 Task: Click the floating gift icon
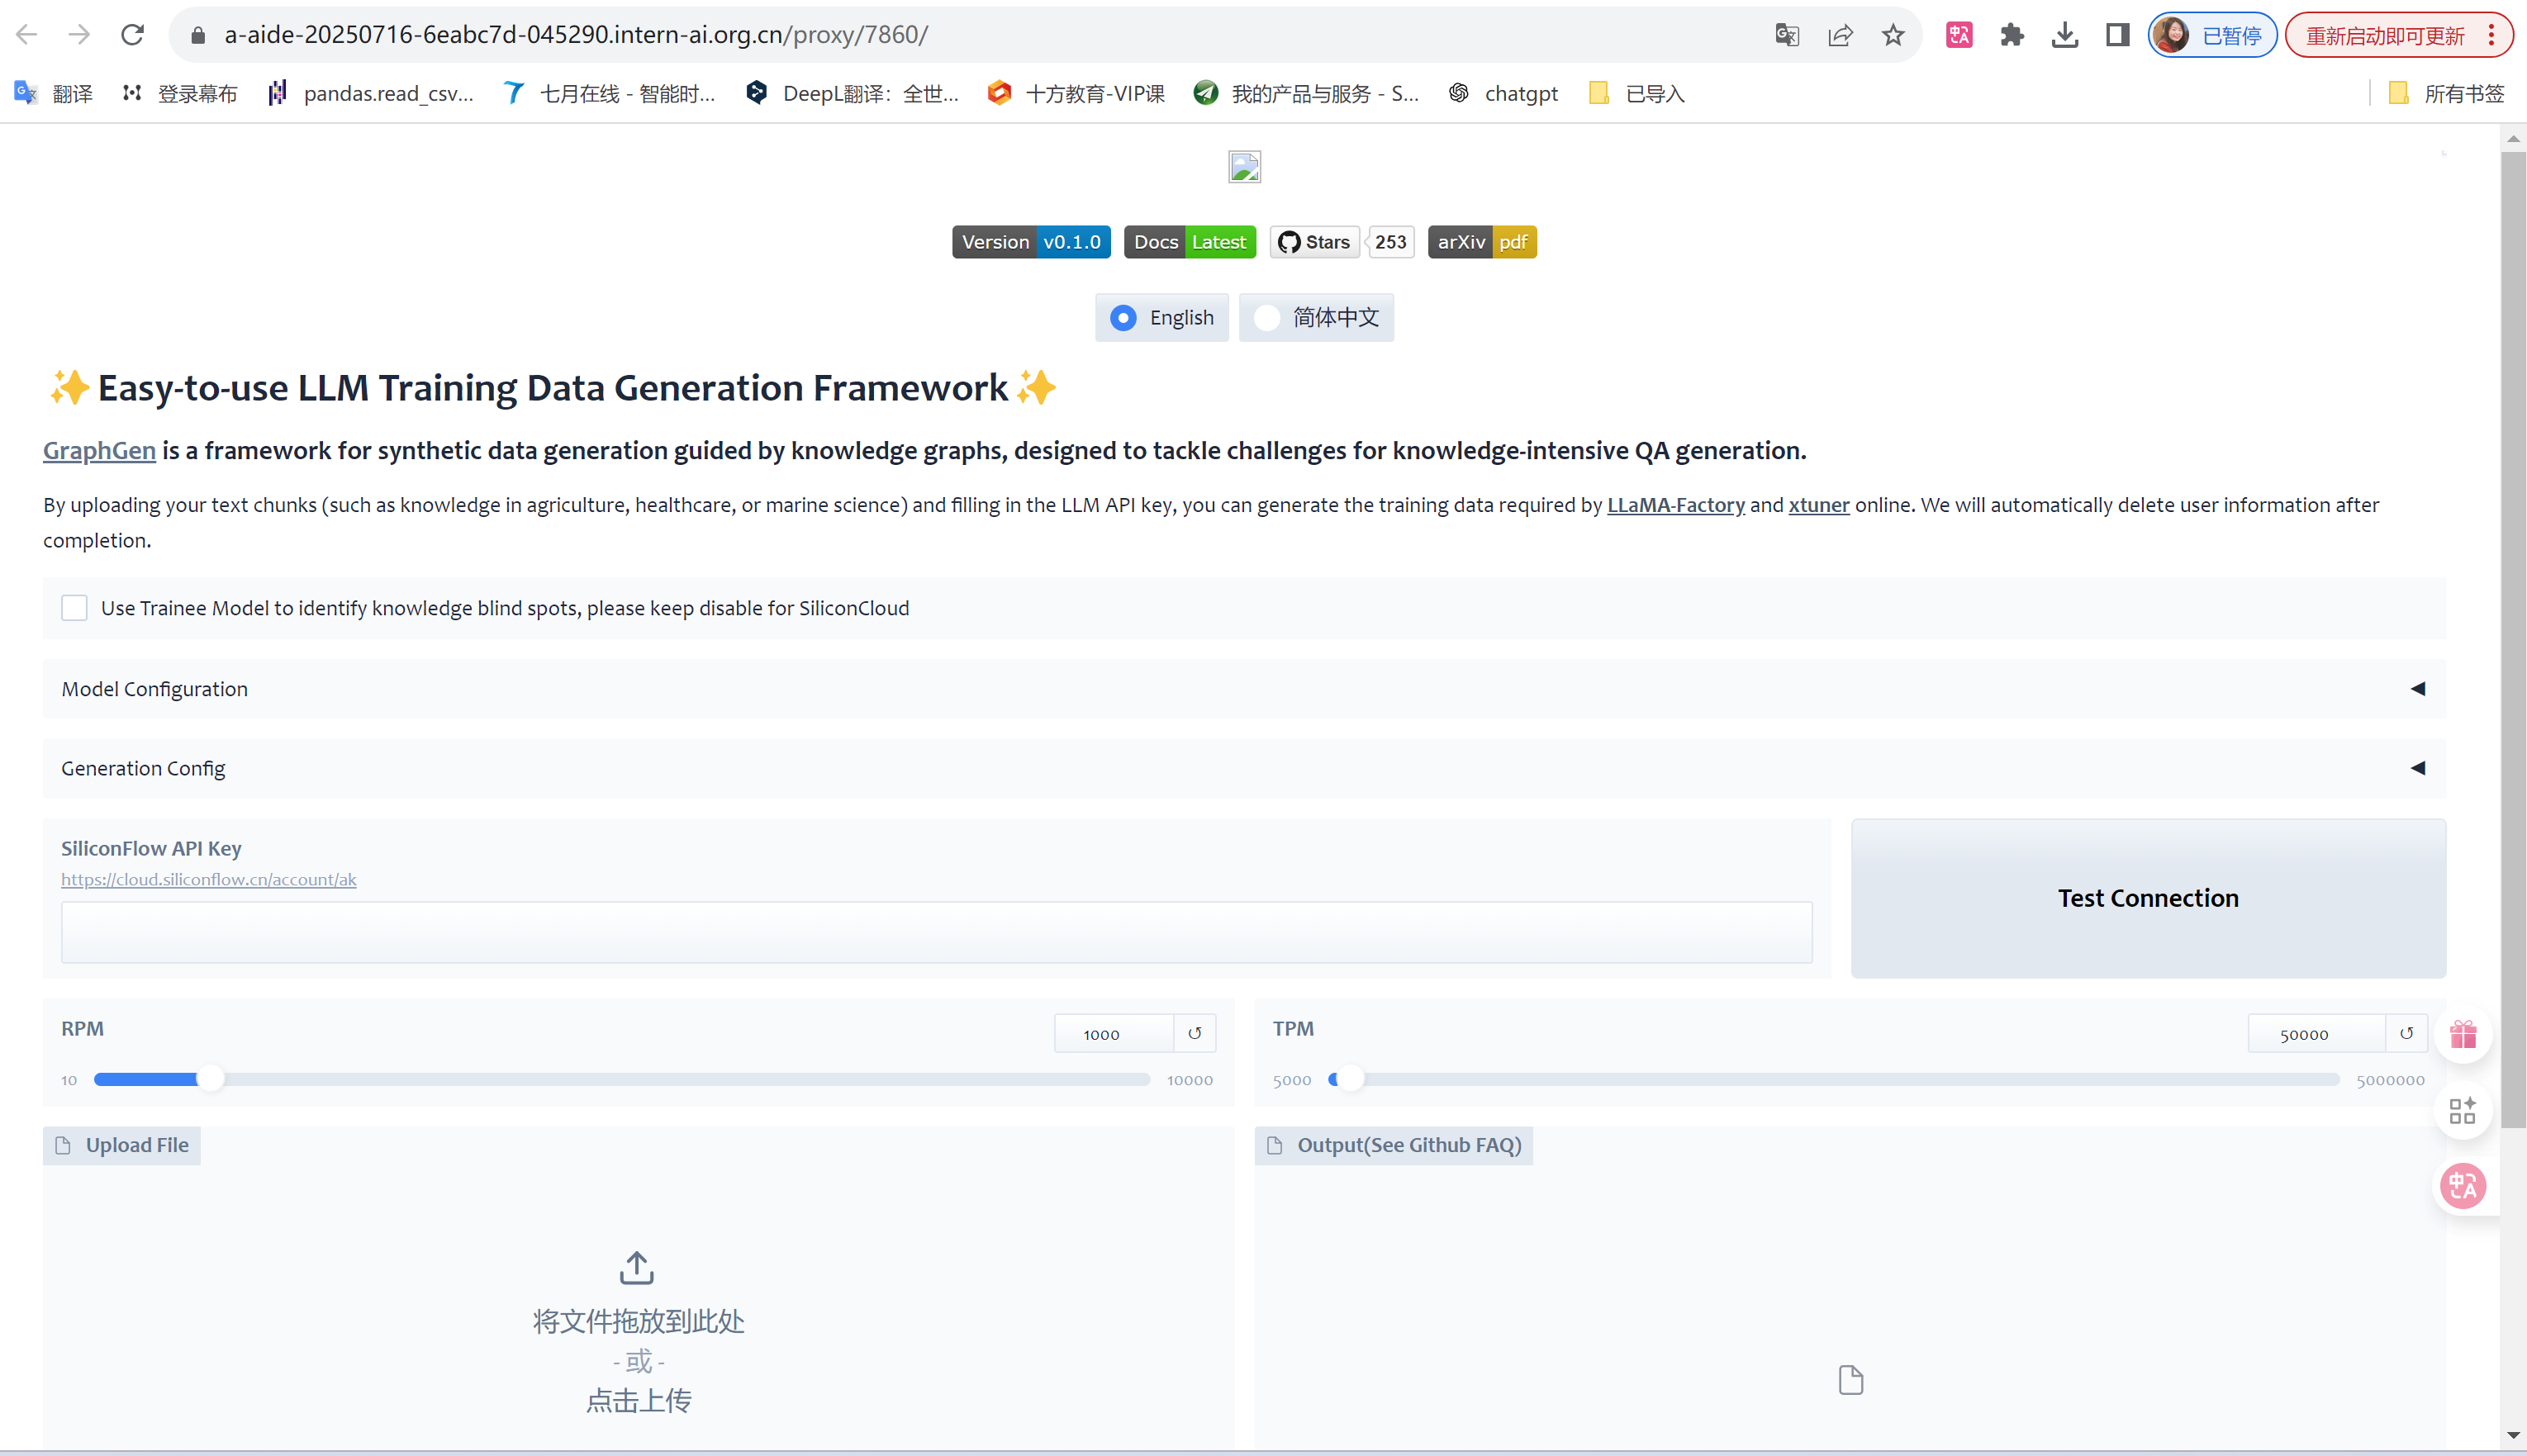point(2463,1034)
